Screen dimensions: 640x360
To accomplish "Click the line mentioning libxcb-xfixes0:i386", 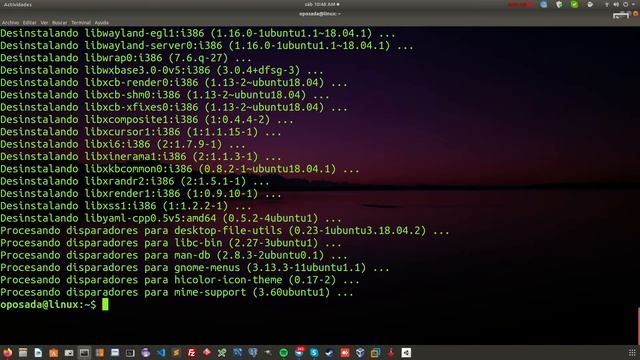I will pos(173,107).
